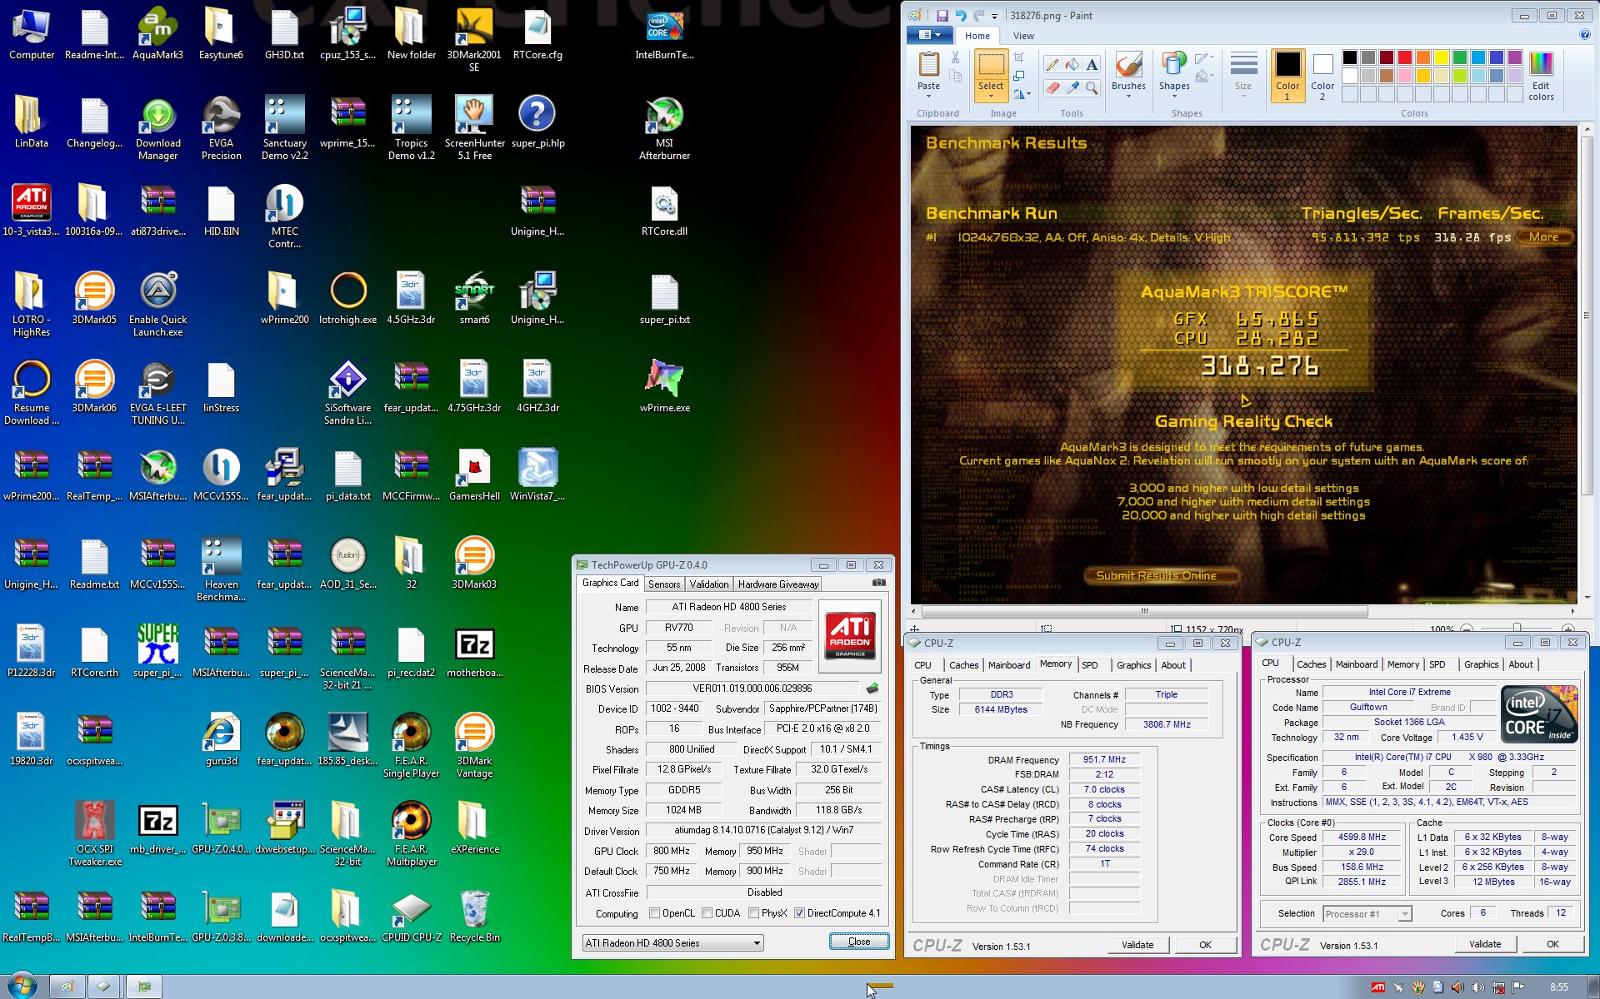
Task: Undo the last action in Paint
Action: click(x=960, y=16)
